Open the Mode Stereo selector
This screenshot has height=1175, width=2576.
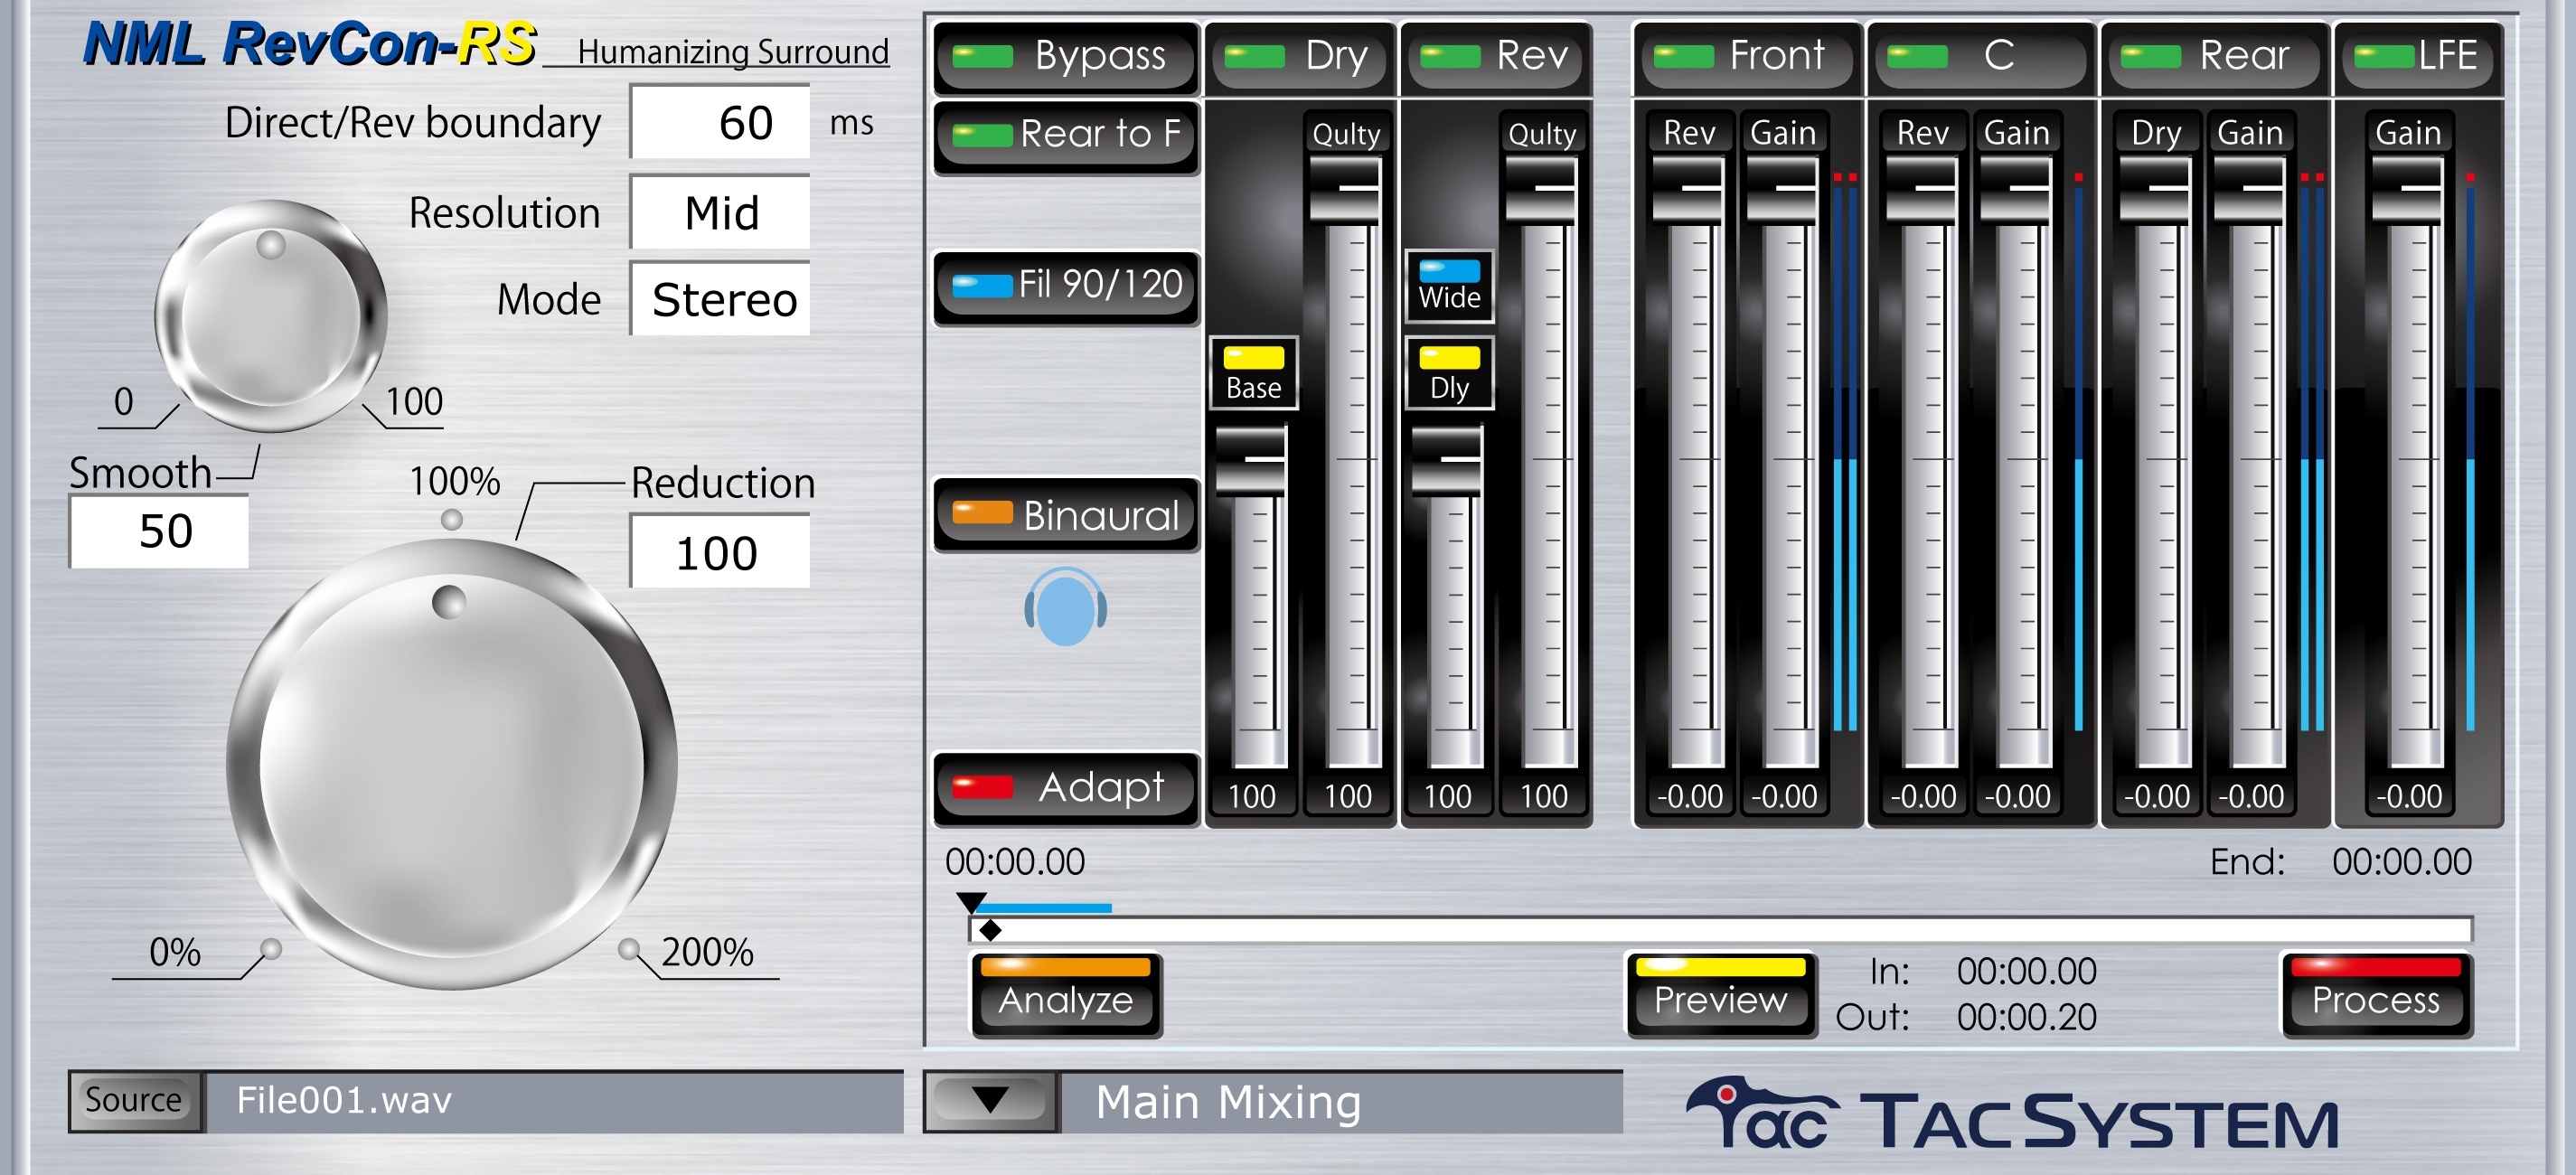(x=719, y=298)
